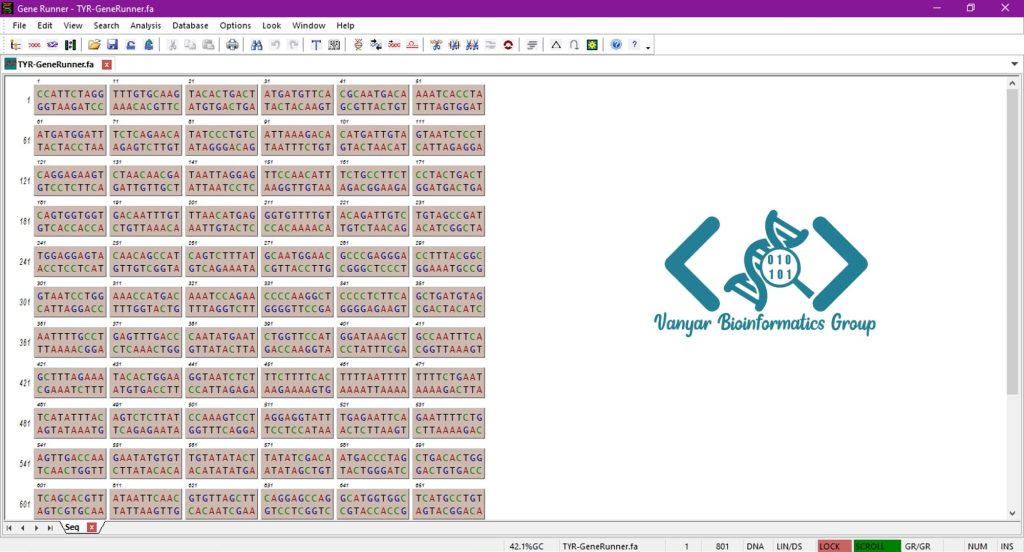Screen dimensions: 1024x552
Task: Toggle the LIN/DS status indicator
Action: click(x=789, y=546)
